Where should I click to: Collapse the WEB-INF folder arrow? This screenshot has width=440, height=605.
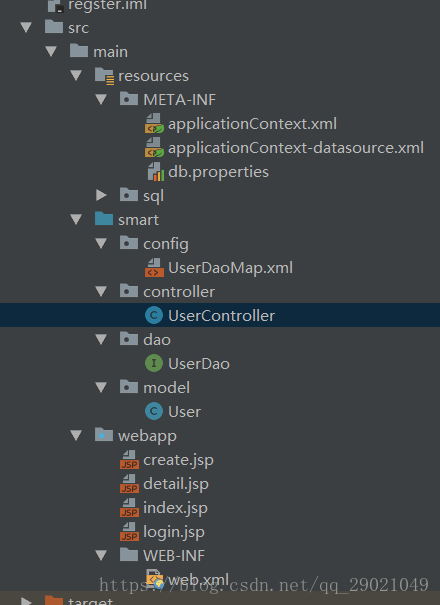pyautogui.click(x=101, y=555)
